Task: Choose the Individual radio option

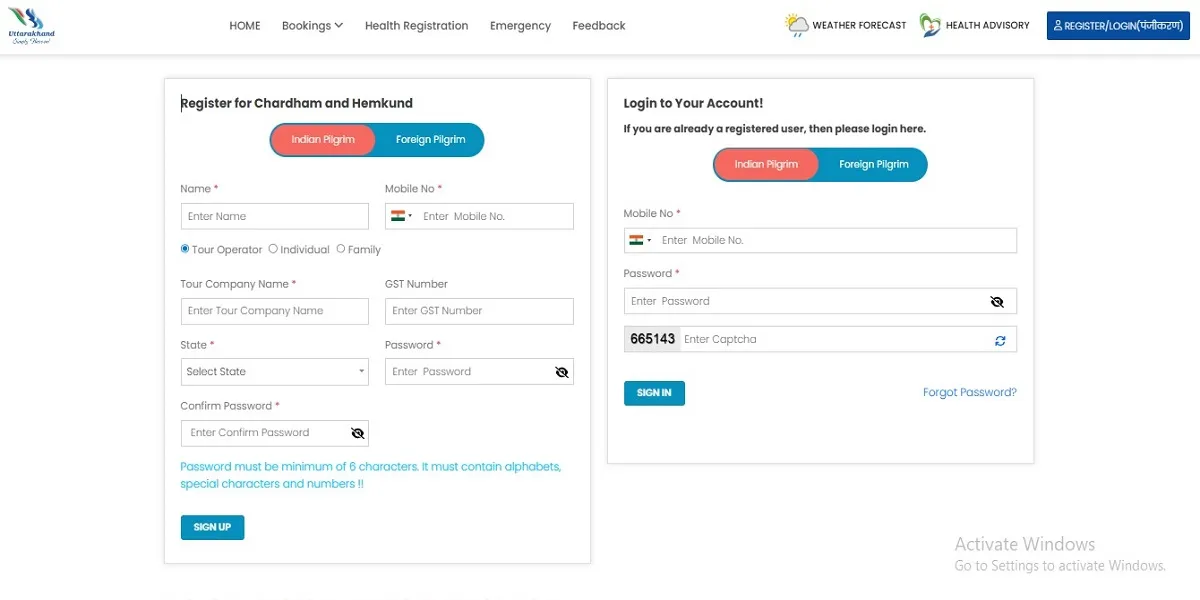Action: [273, 249]
